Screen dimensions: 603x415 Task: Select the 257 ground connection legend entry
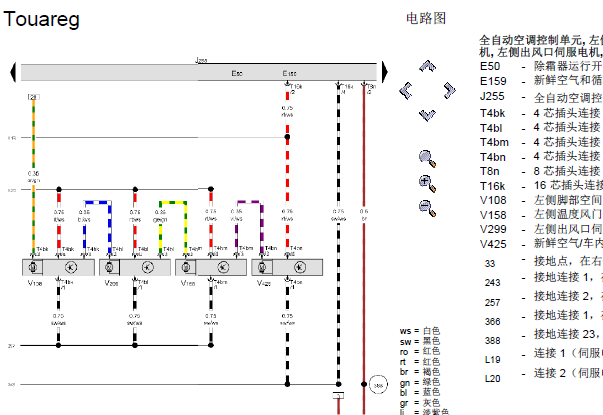pyautogui.click(x=543, y=299)
